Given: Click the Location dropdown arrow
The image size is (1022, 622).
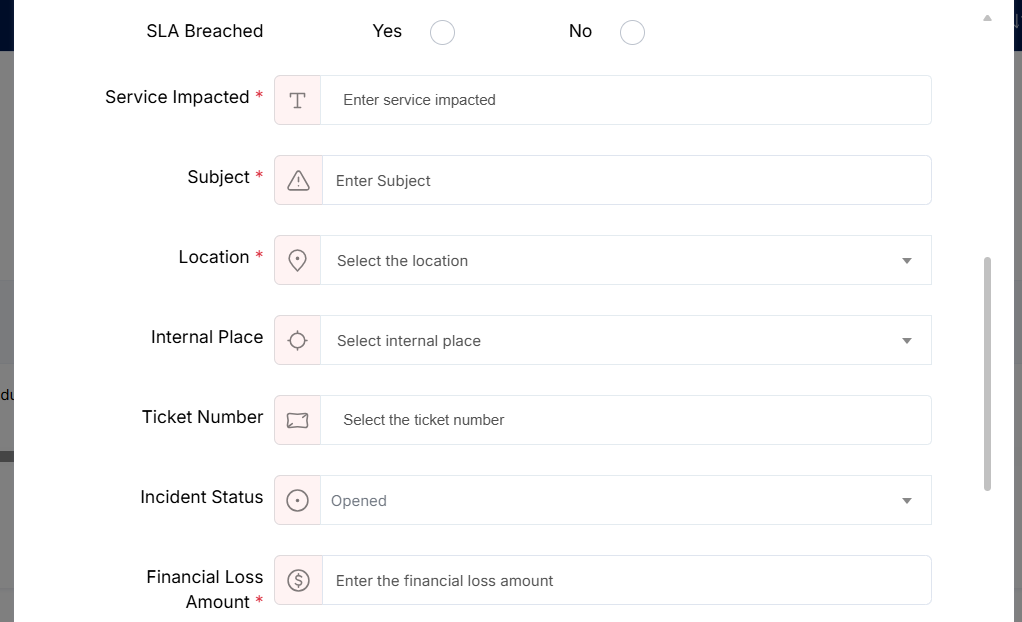Looking at the screenshot, I should [907, 261].
